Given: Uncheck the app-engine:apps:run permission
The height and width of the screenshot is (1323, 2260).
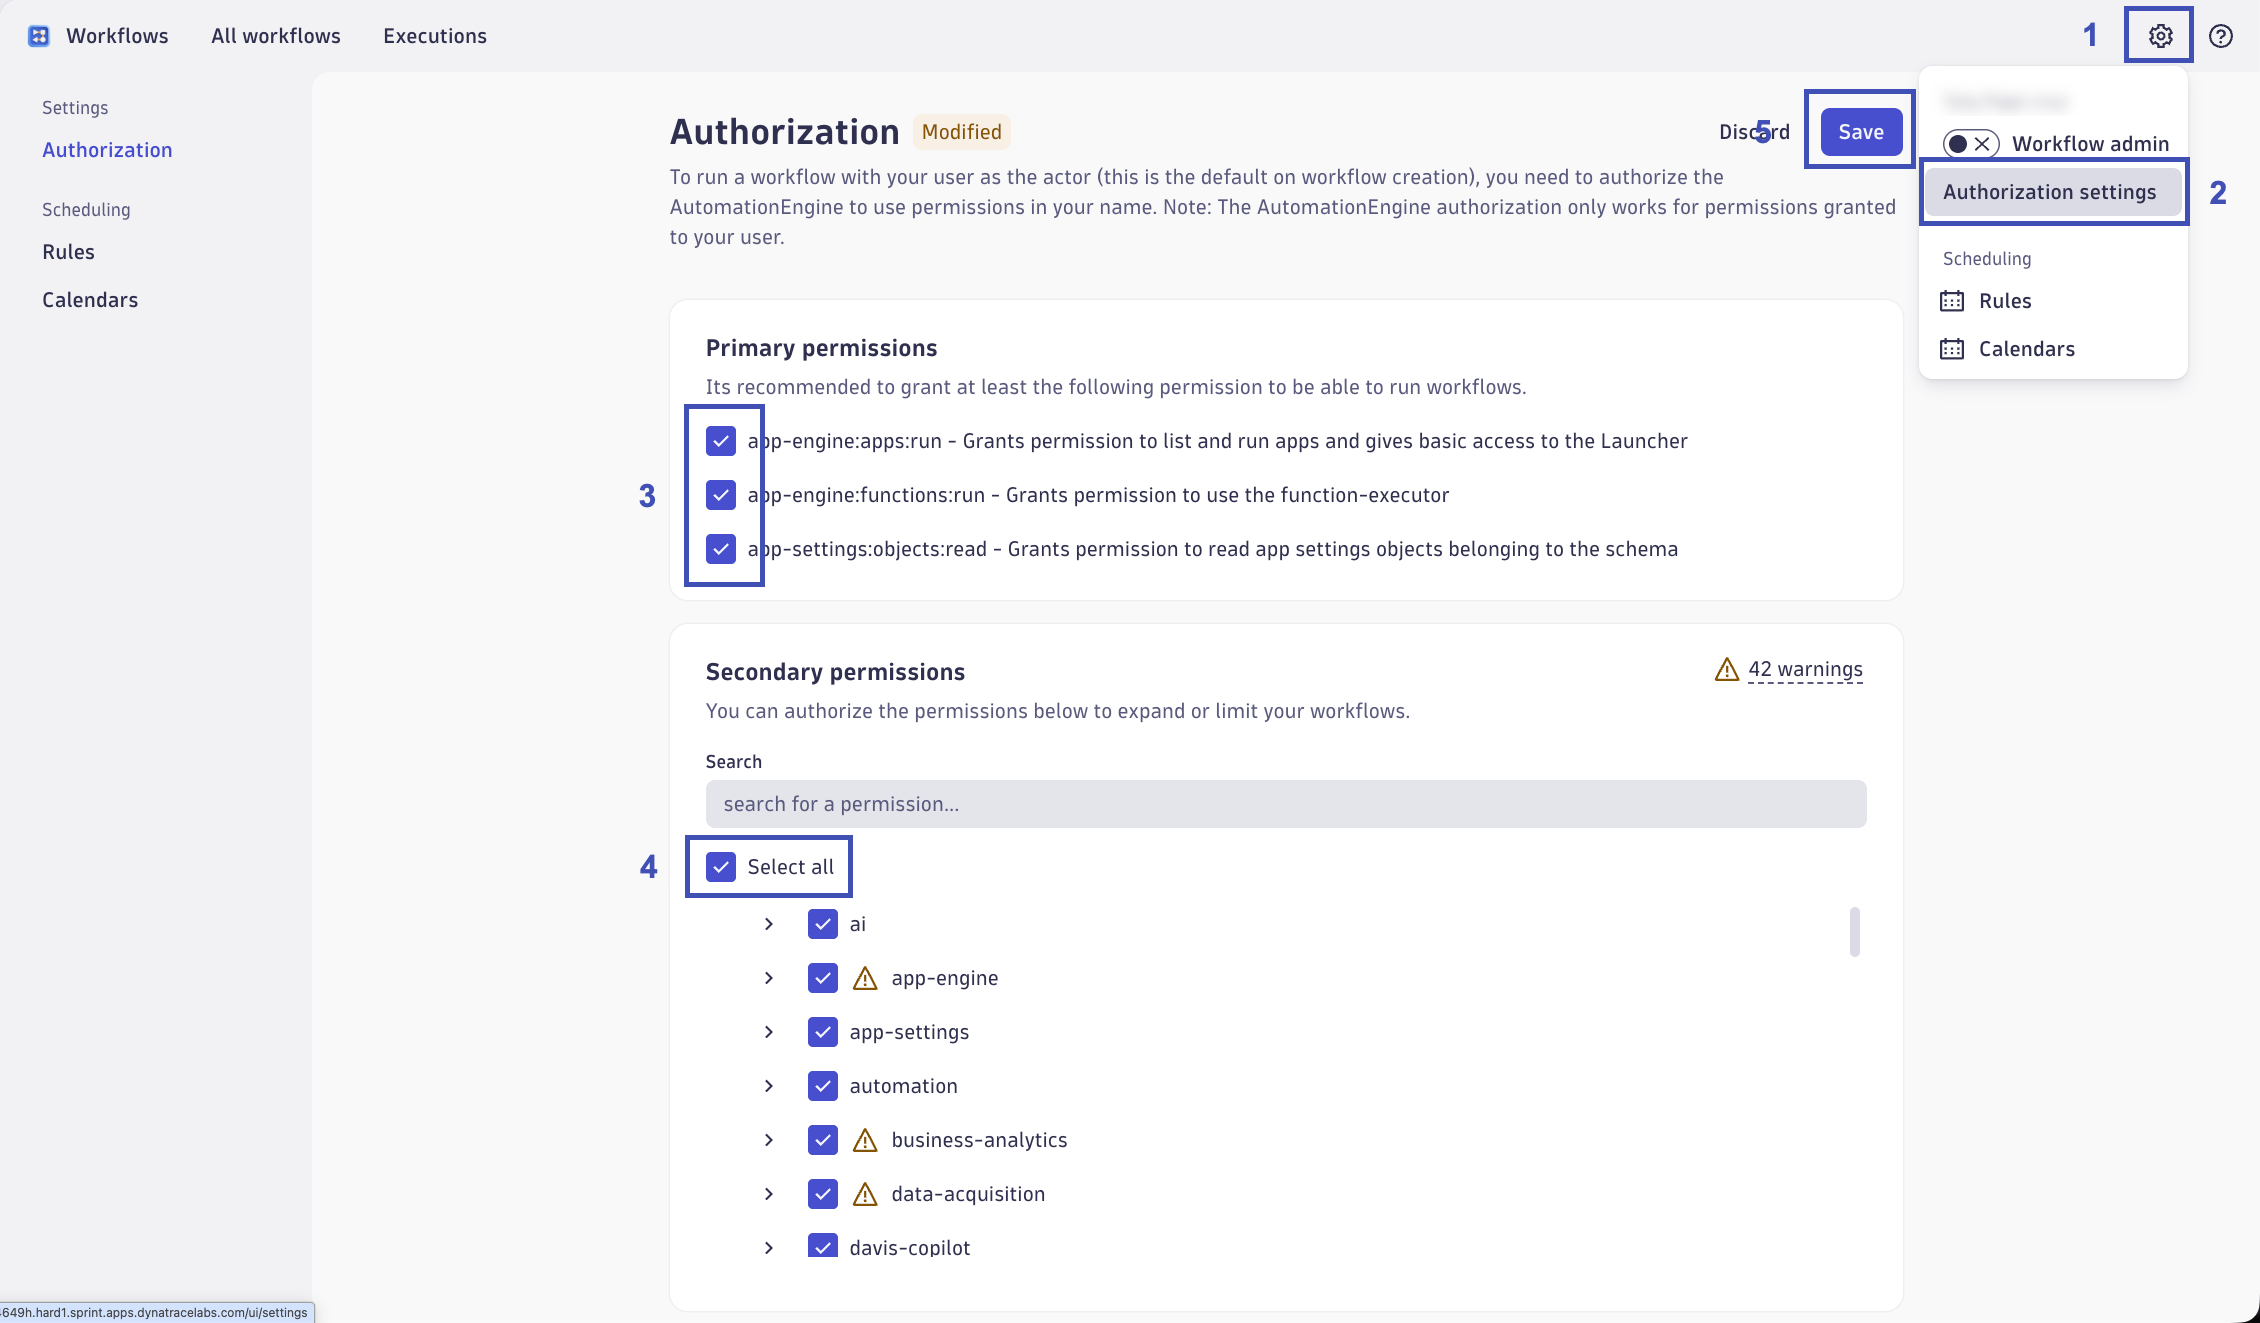Looking at the screenshot, I should [x=721, y=441].
